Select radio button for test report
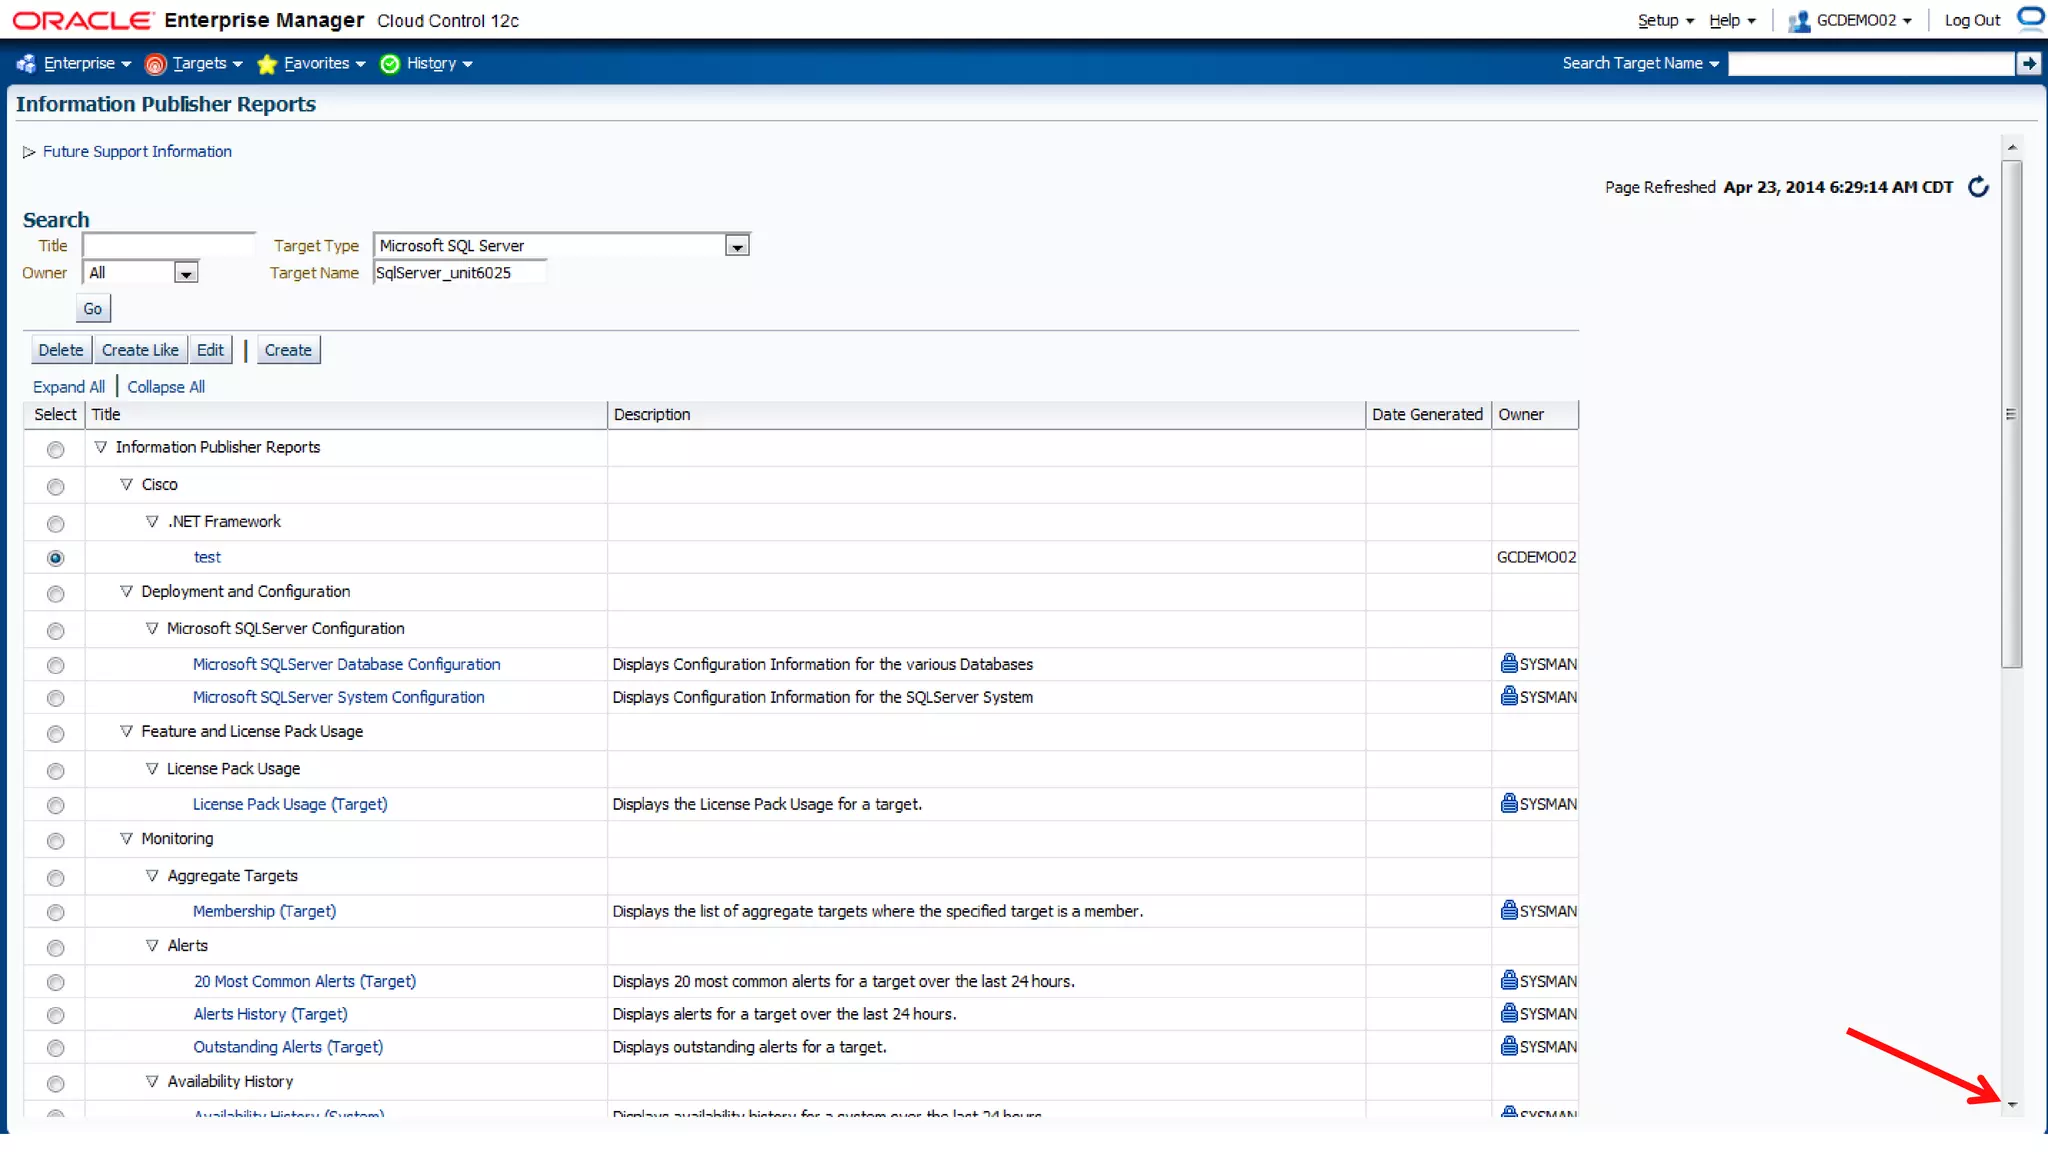 coord(56,558)
